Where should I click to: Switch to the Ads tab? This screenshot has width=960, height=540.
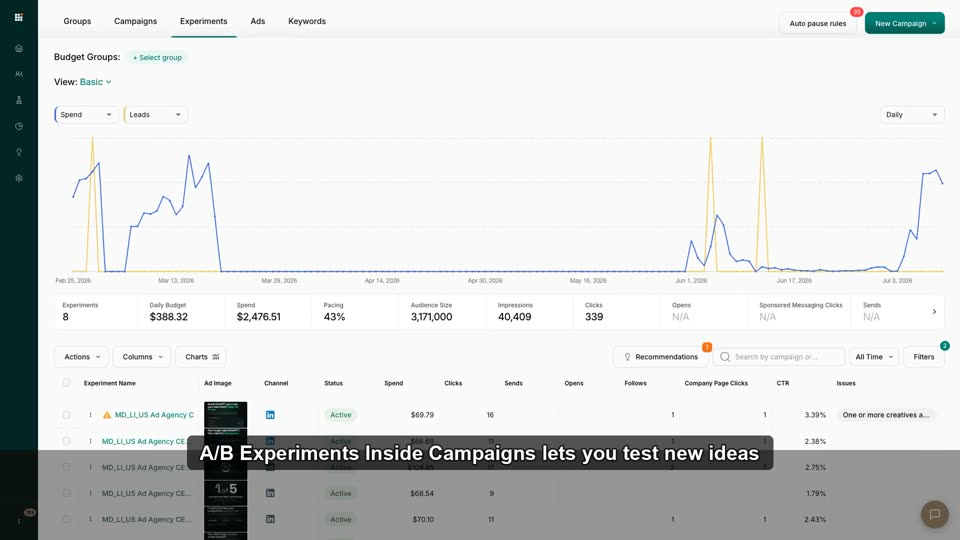258,21
